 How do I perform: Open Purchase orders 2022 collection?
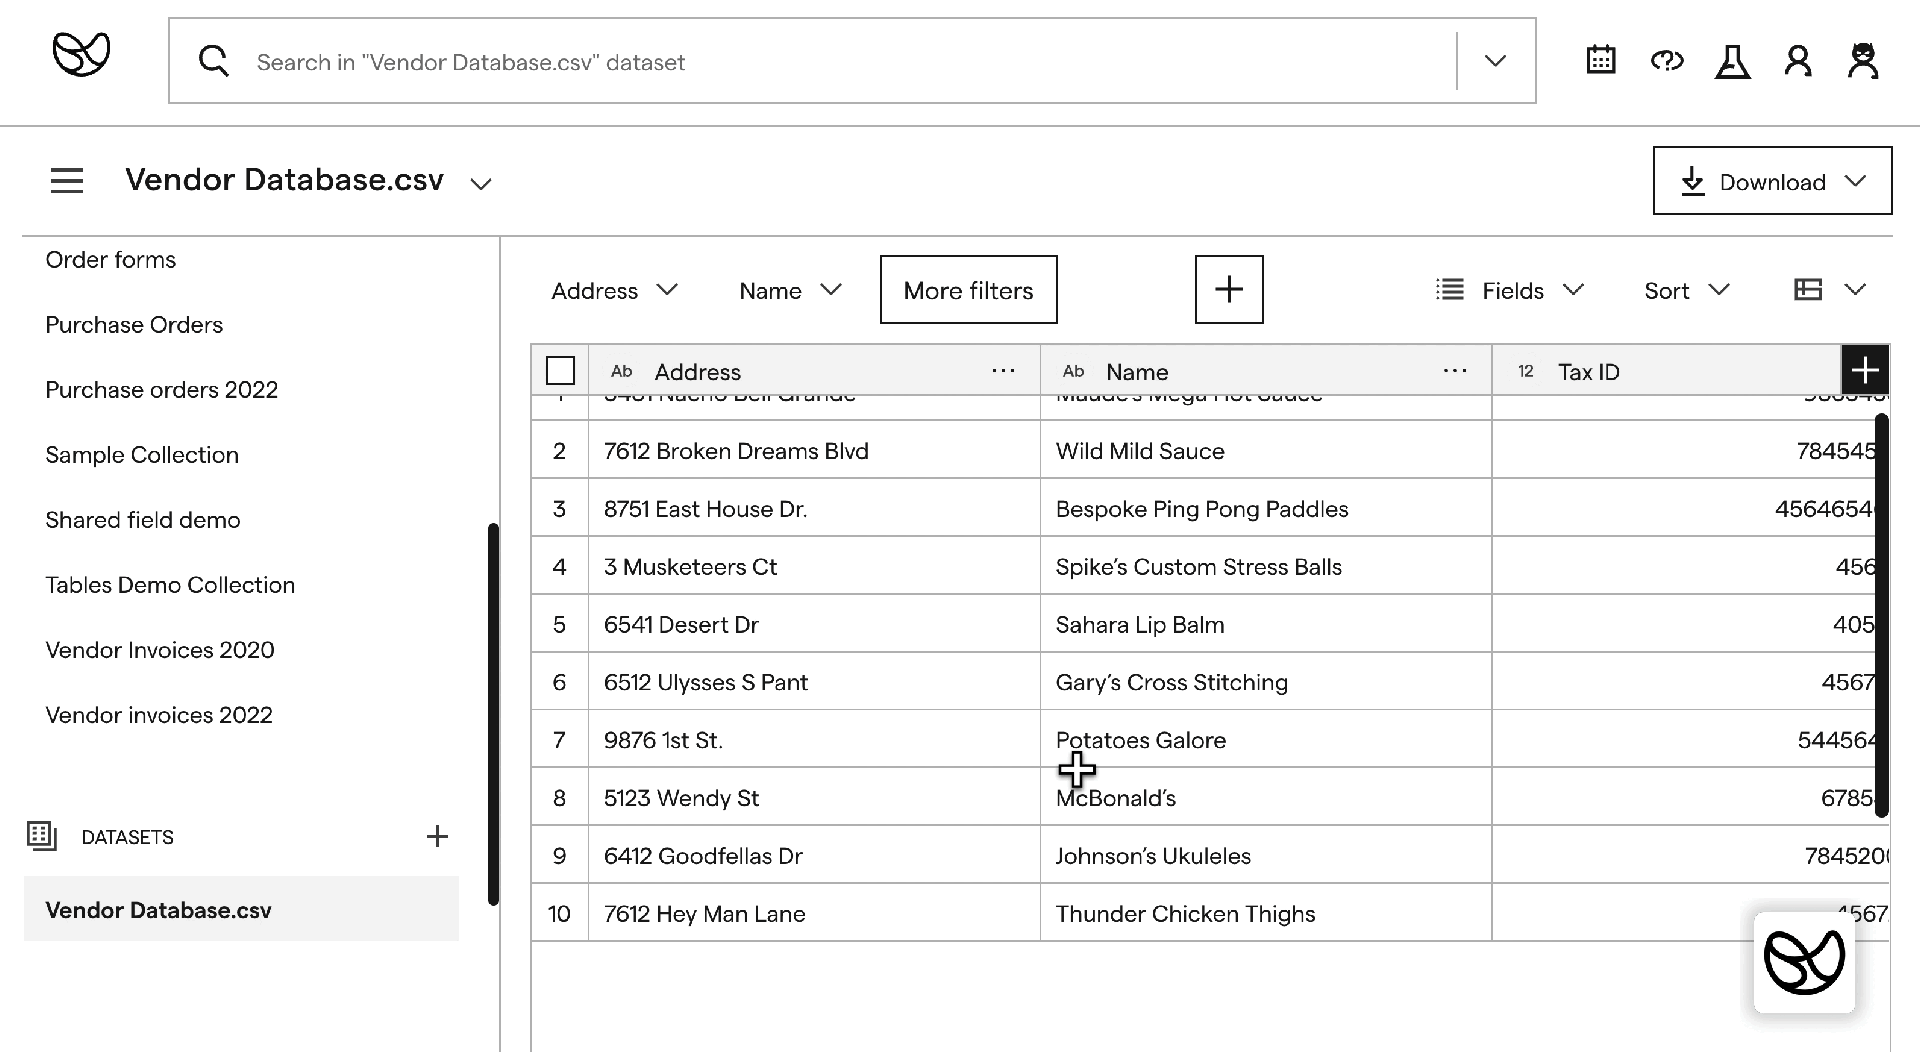pos(162,390)
